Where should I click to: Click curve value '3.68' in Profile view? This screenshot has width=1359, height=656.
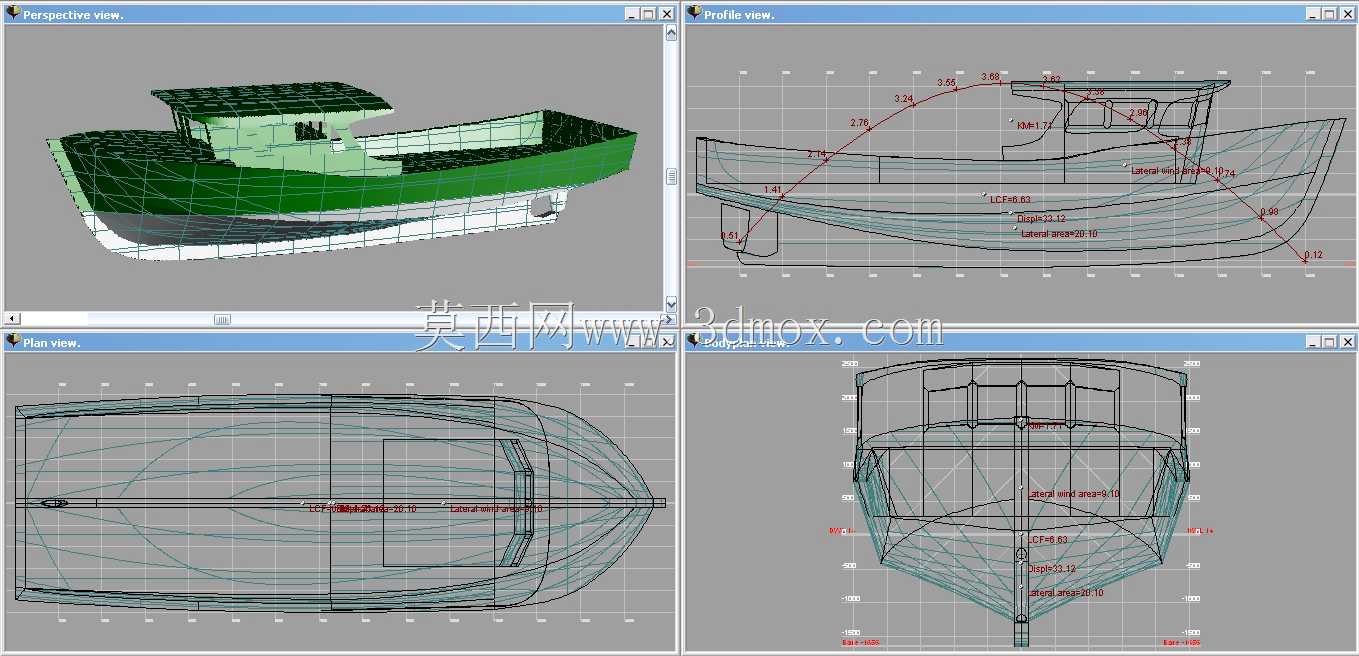(x=990, y=77)
